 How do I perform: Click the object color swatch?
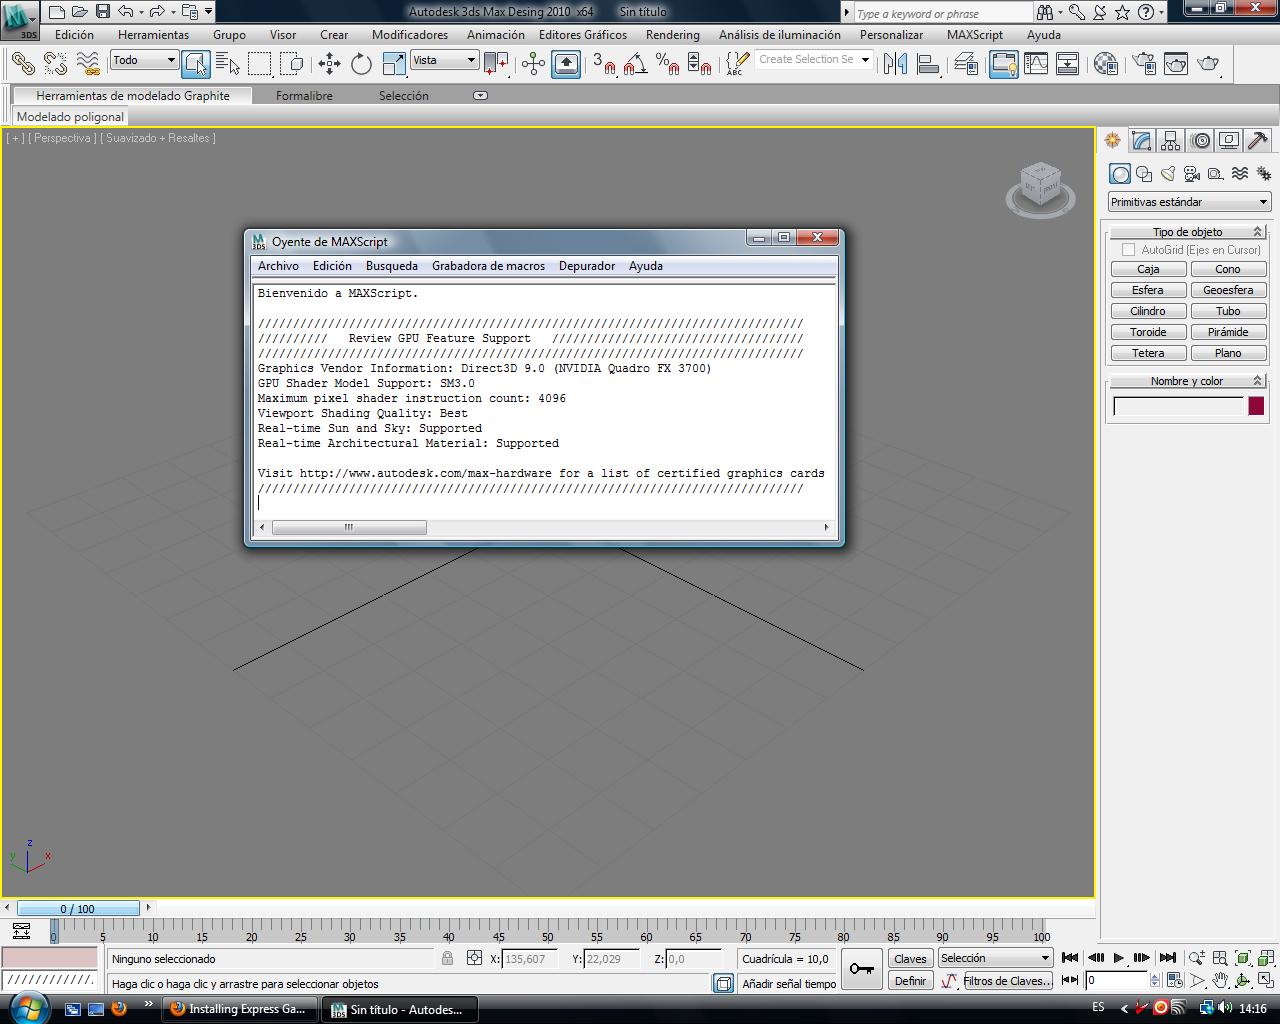[1256, 406]
